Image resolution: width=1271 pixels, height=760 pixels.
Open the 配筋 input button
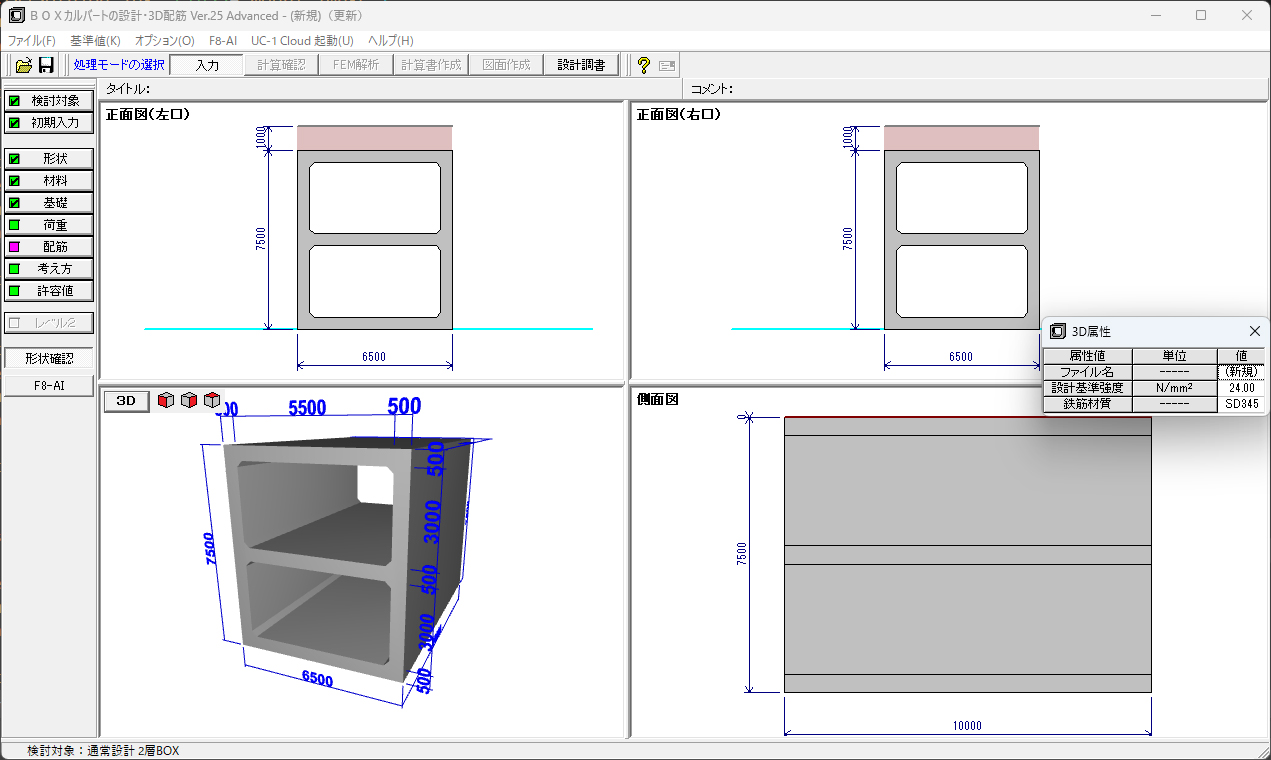[49, 246]
